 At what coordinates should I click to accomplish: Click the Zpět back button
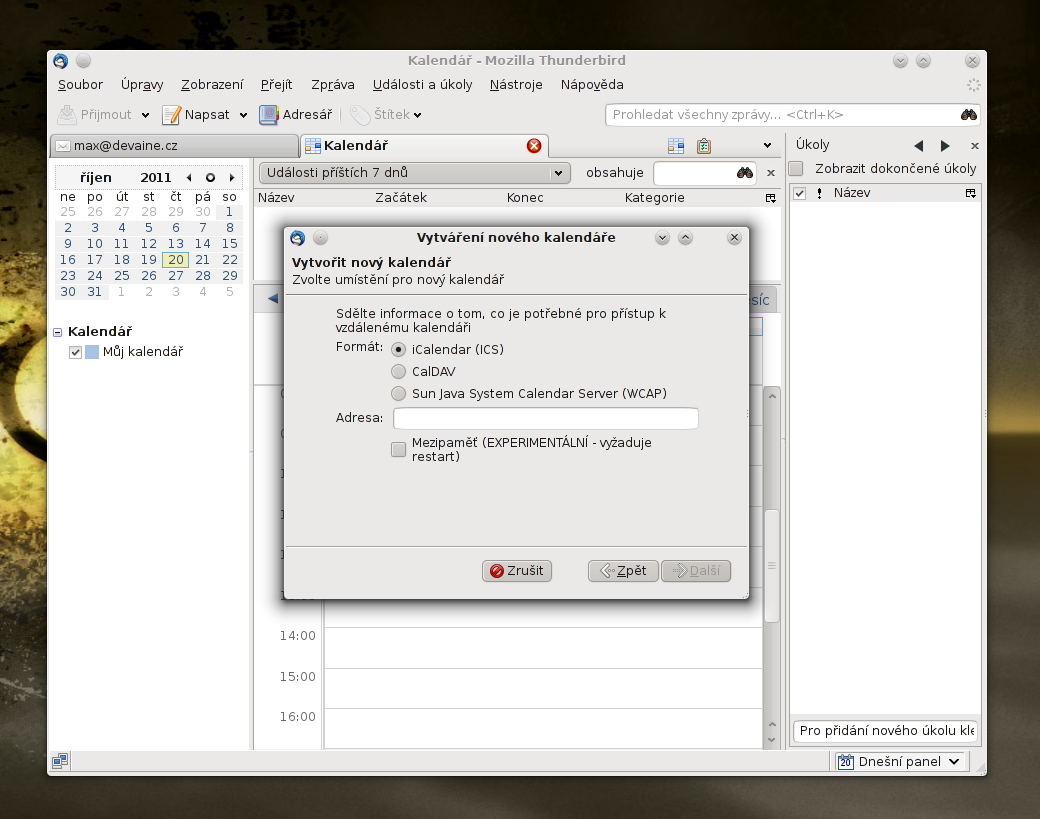pyautogui.click(x=623, y=571)
